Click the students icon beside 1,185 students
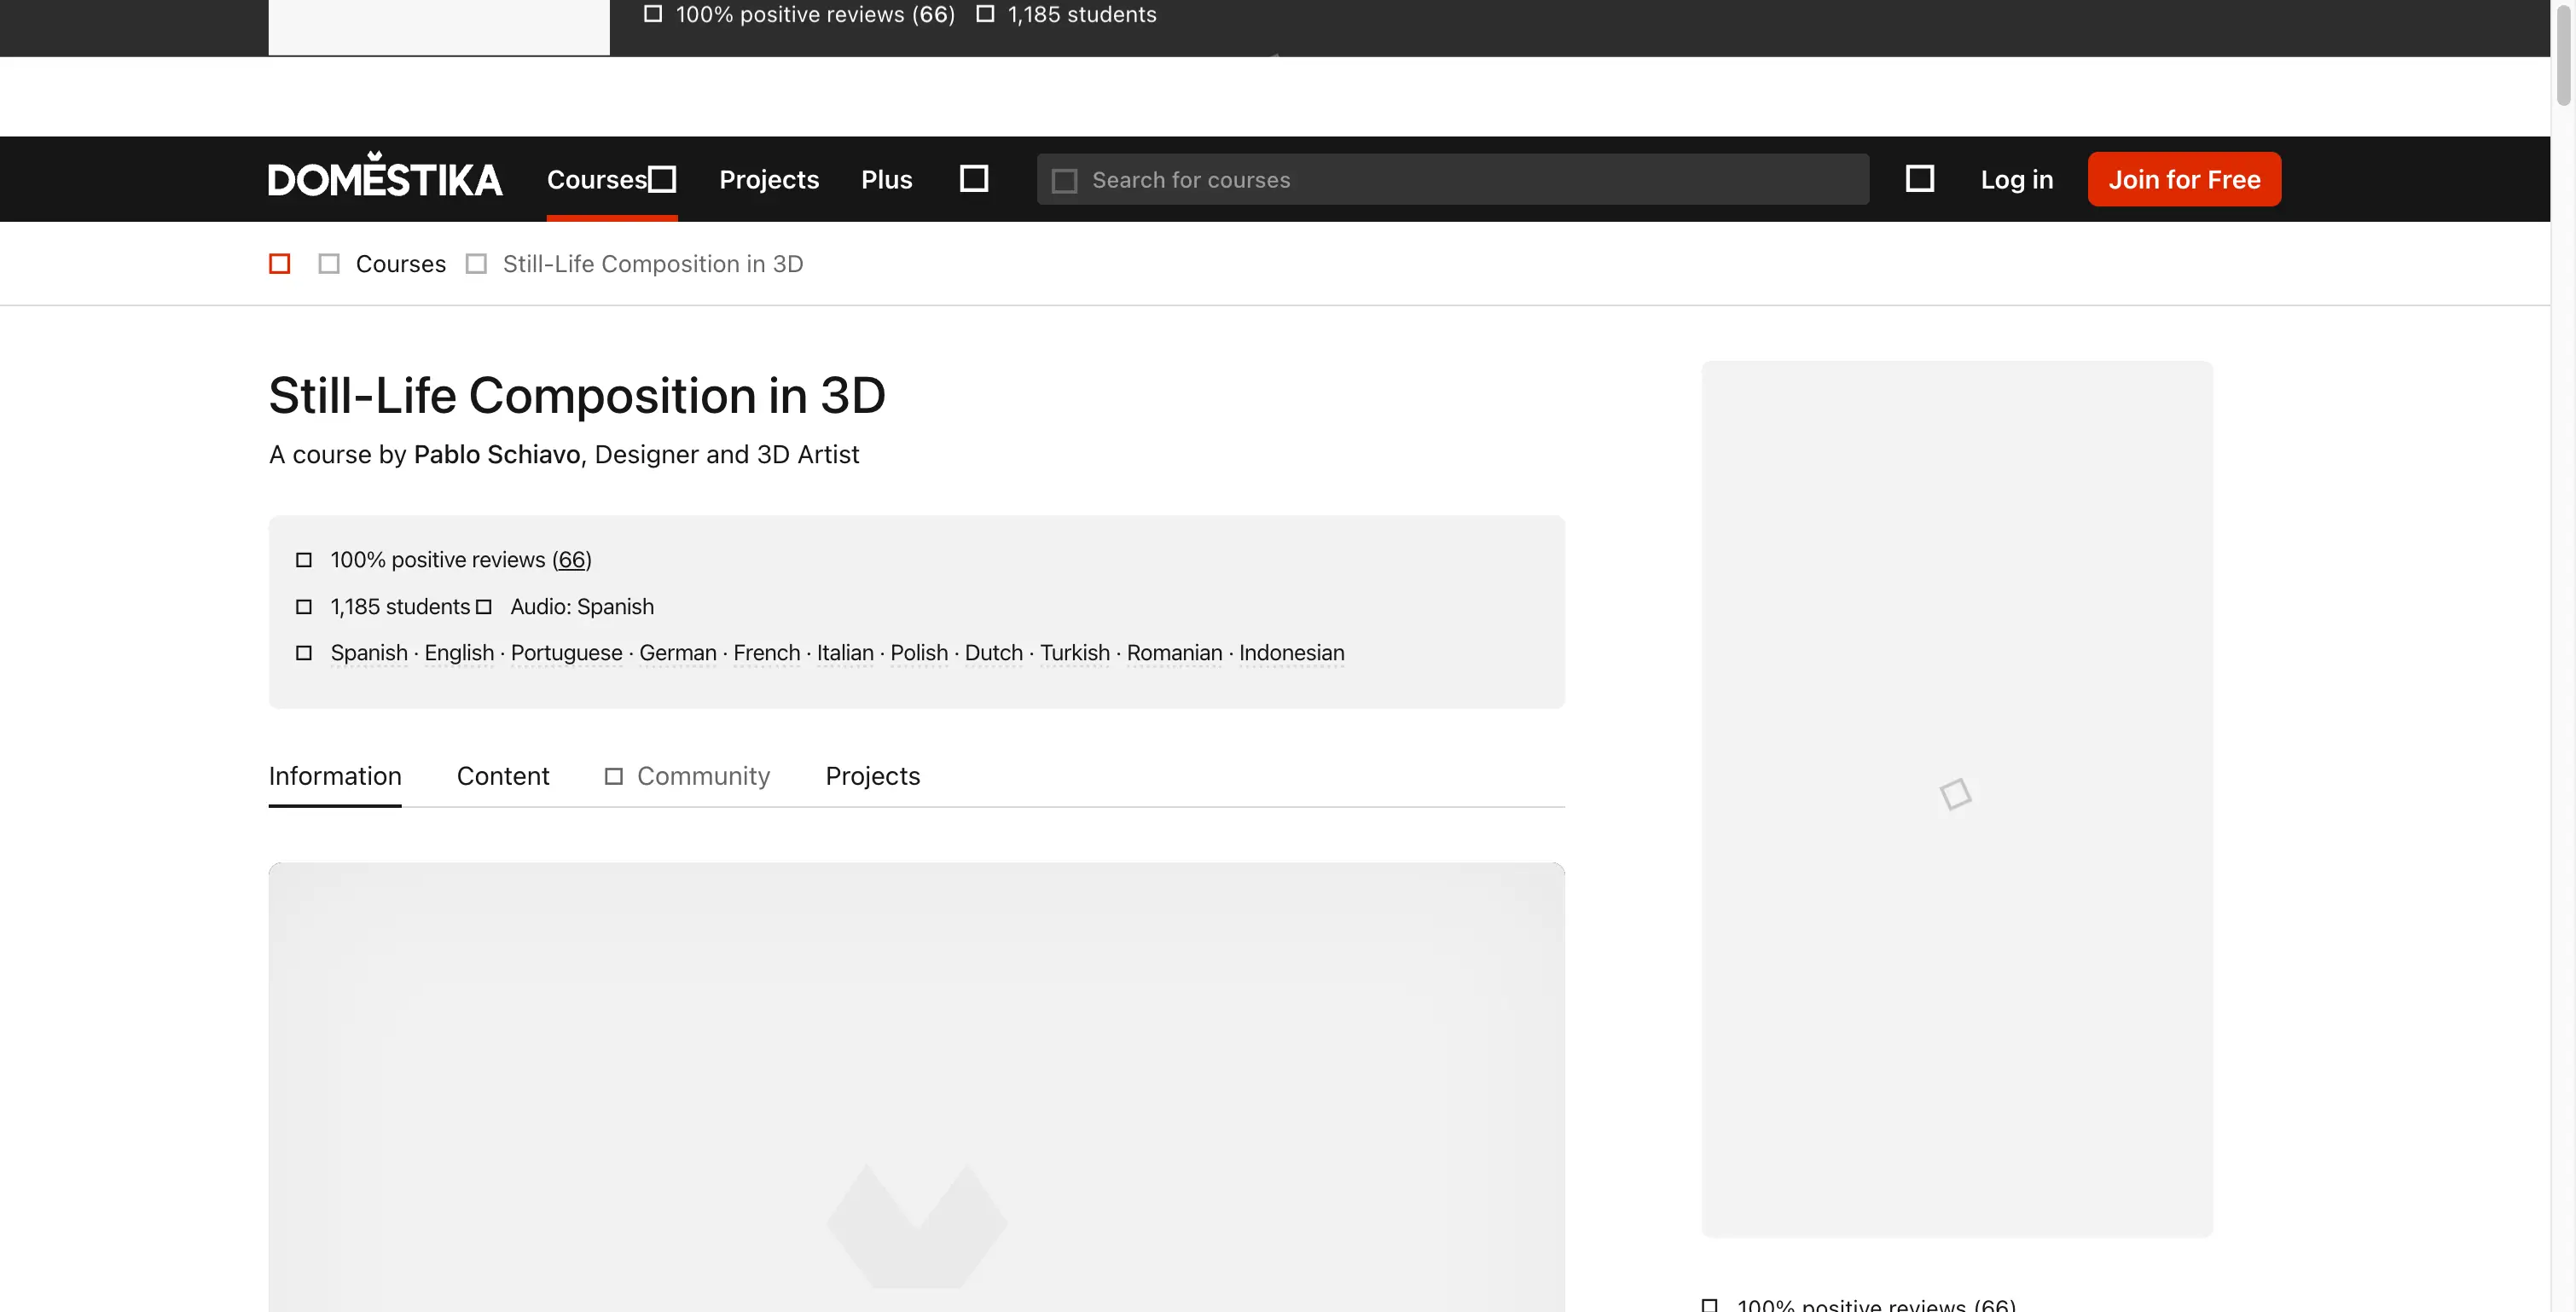 pos(304,607)
